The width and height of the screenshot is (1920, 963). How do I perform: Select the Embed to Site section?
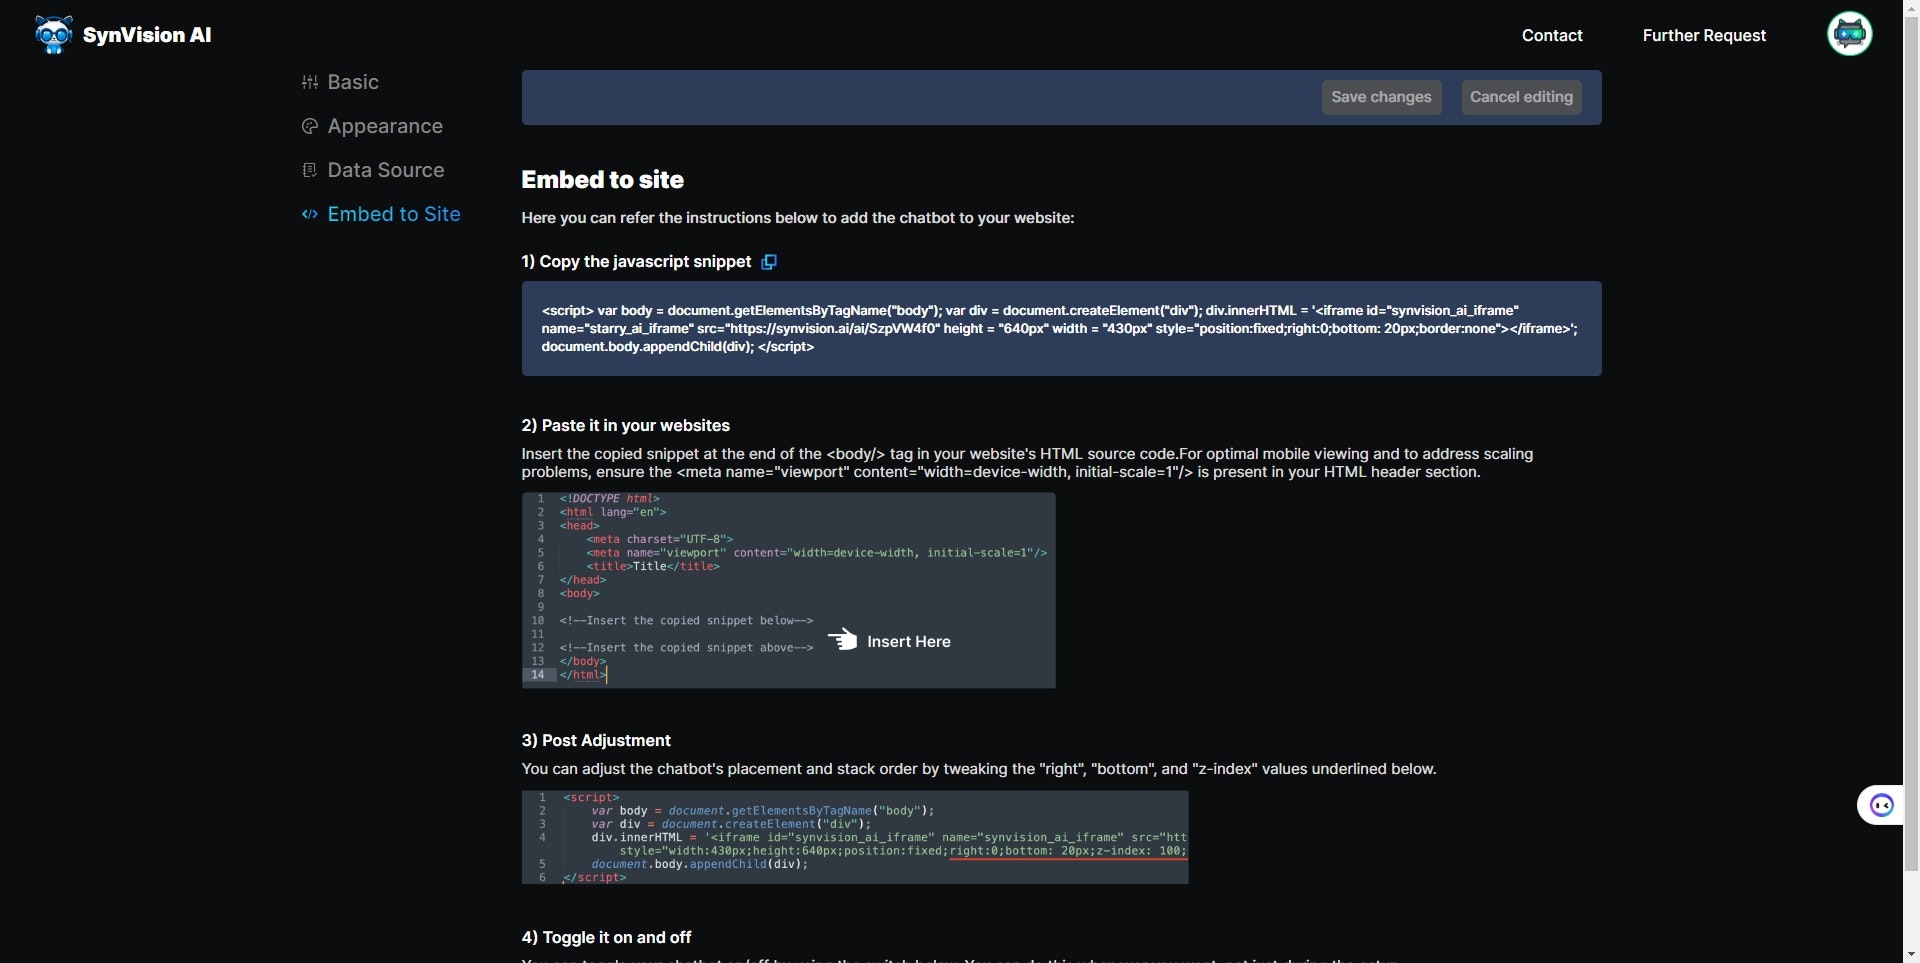394,214
